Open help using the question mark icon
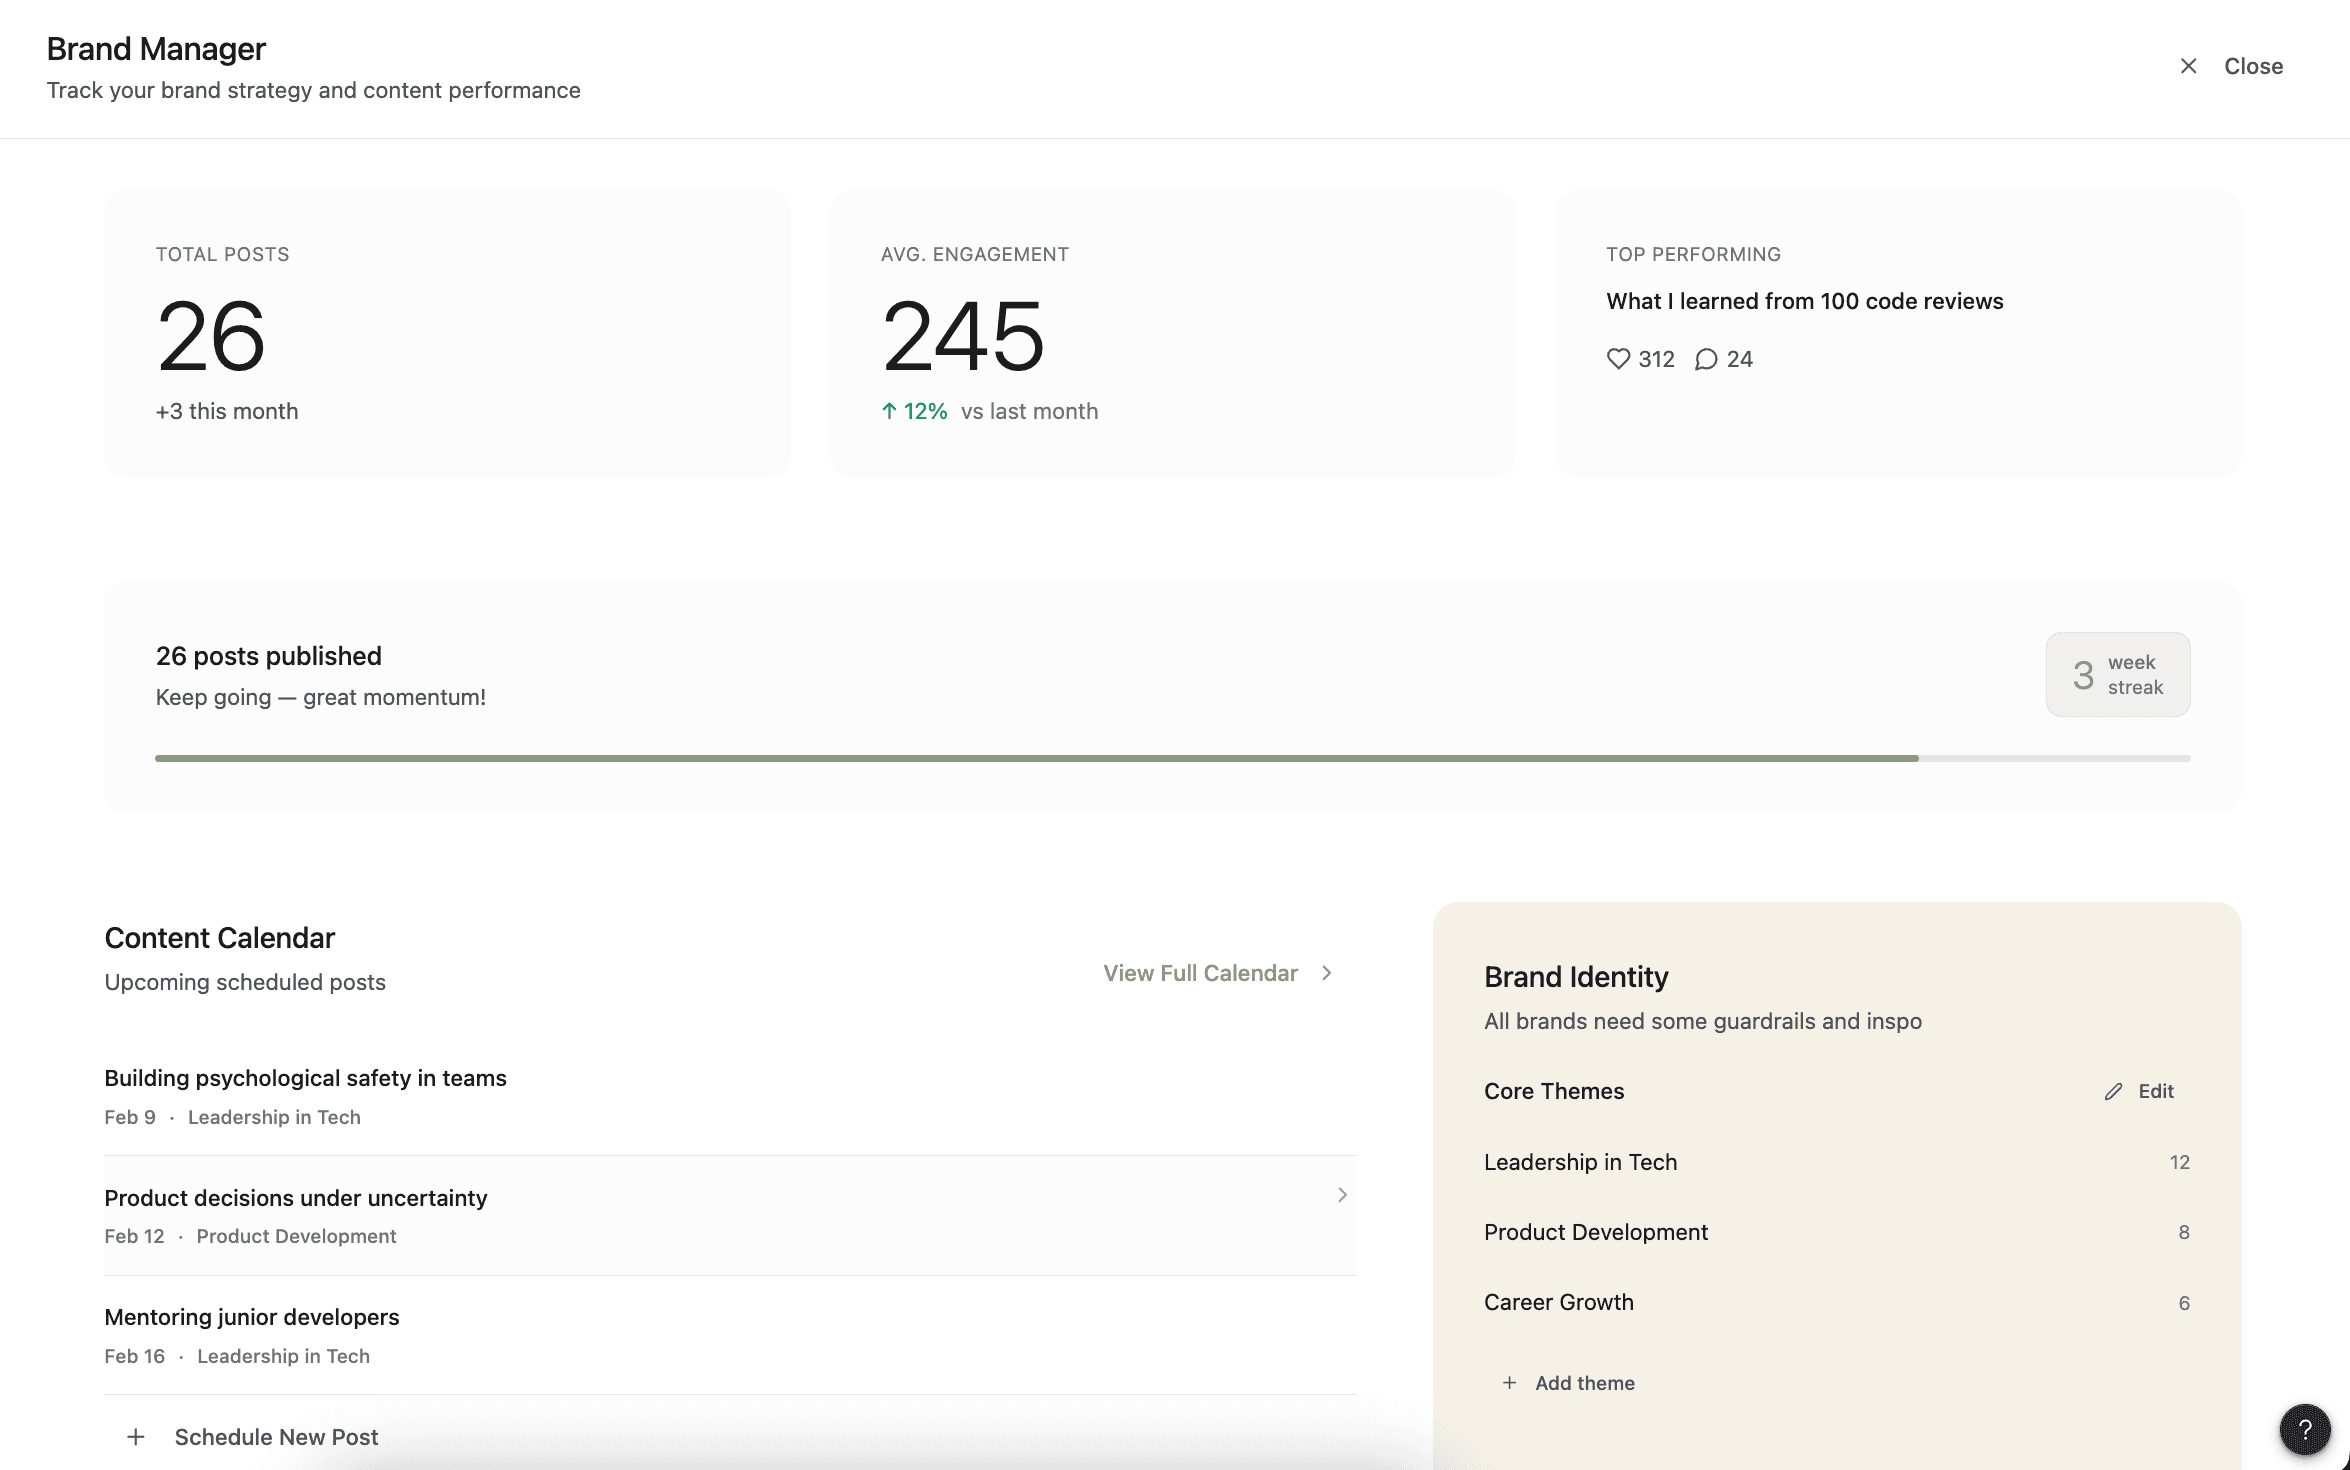The width and height of the screenshot is (2350, 1470). 2306,1428
